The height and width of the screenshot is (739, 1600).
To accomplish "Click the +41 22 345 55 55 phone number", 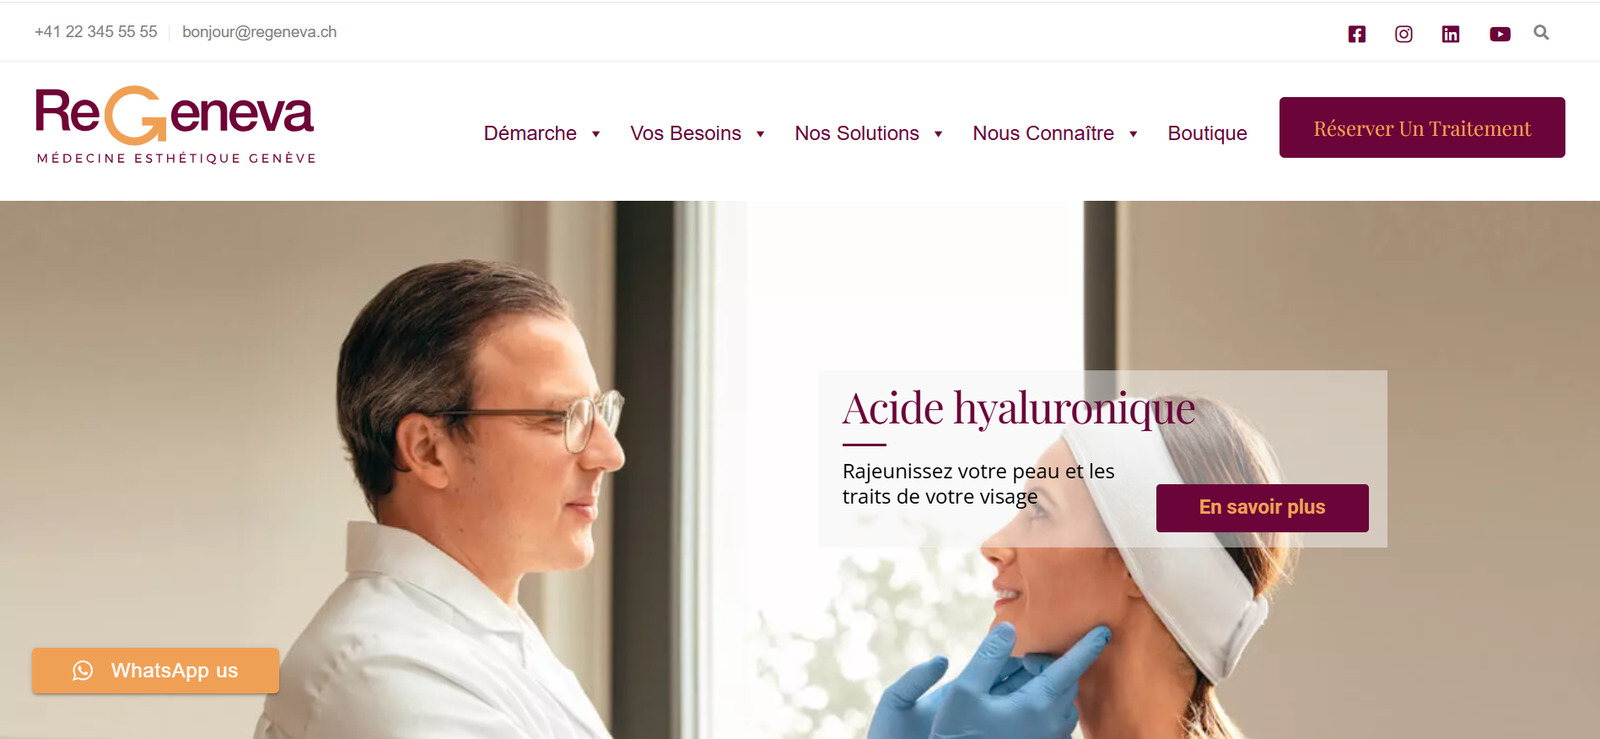I will point(96,32).
